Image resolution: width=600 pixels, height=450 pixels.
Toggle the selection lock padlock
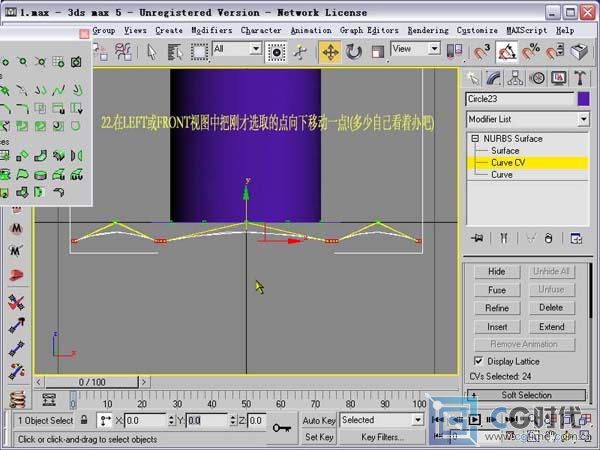(x=84, y=420)
